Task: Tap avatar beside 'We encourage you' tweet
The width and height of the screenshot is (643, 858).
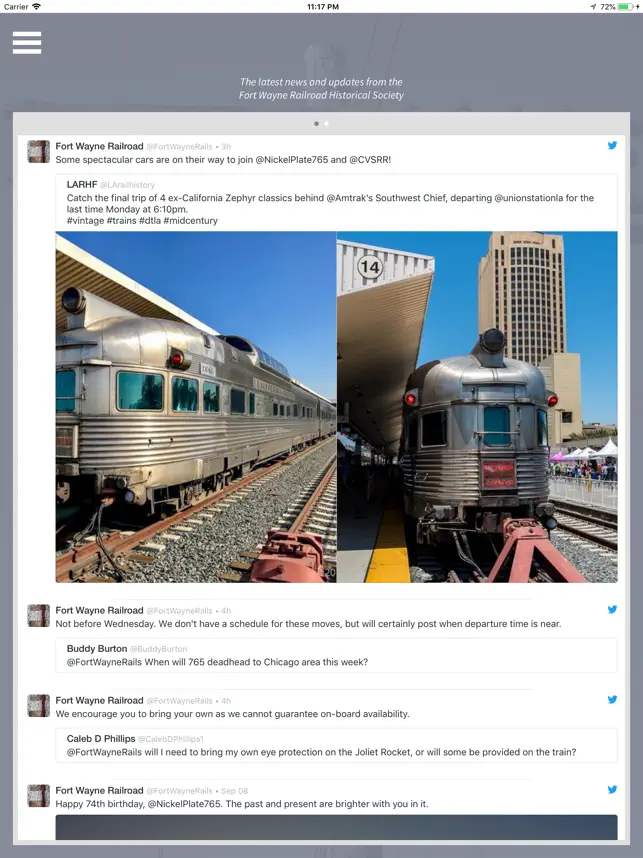Action: [x=38, y=706]
